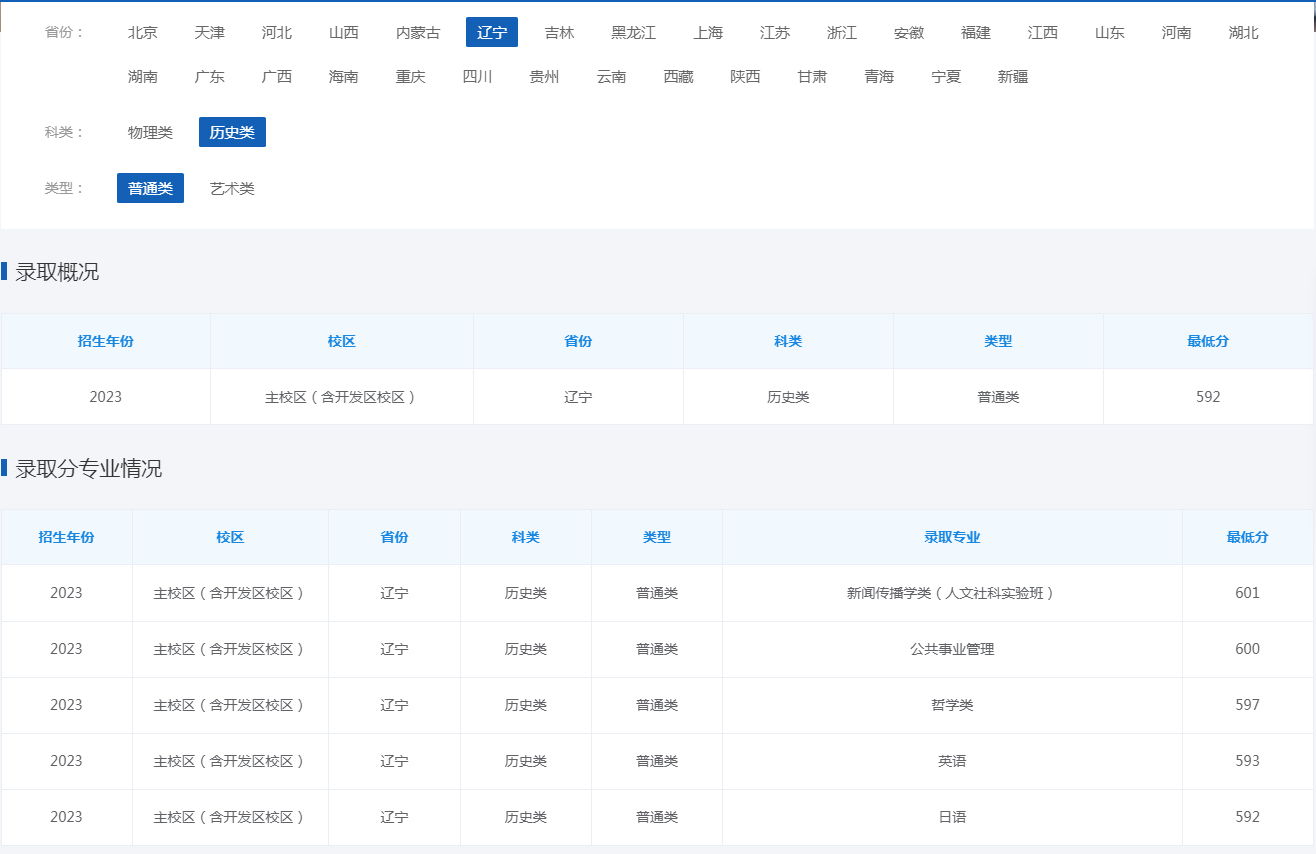
Task: Pick 陕西 province option
Action: 746,77
